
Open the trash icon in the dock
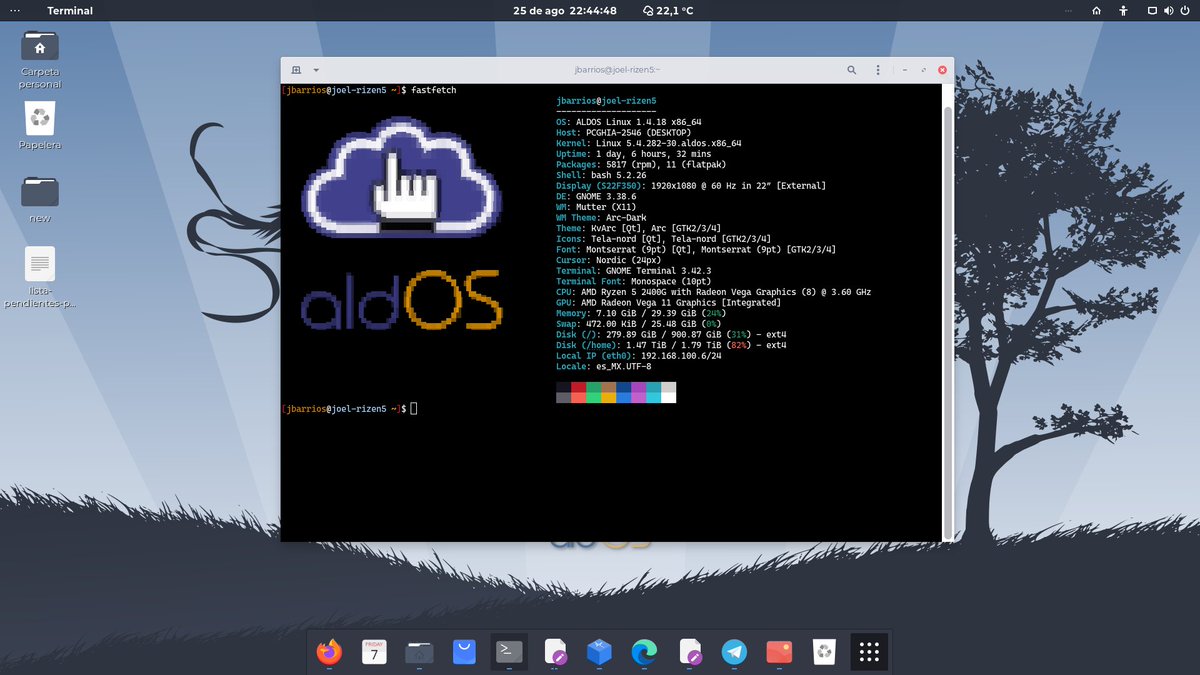point(824,652)
